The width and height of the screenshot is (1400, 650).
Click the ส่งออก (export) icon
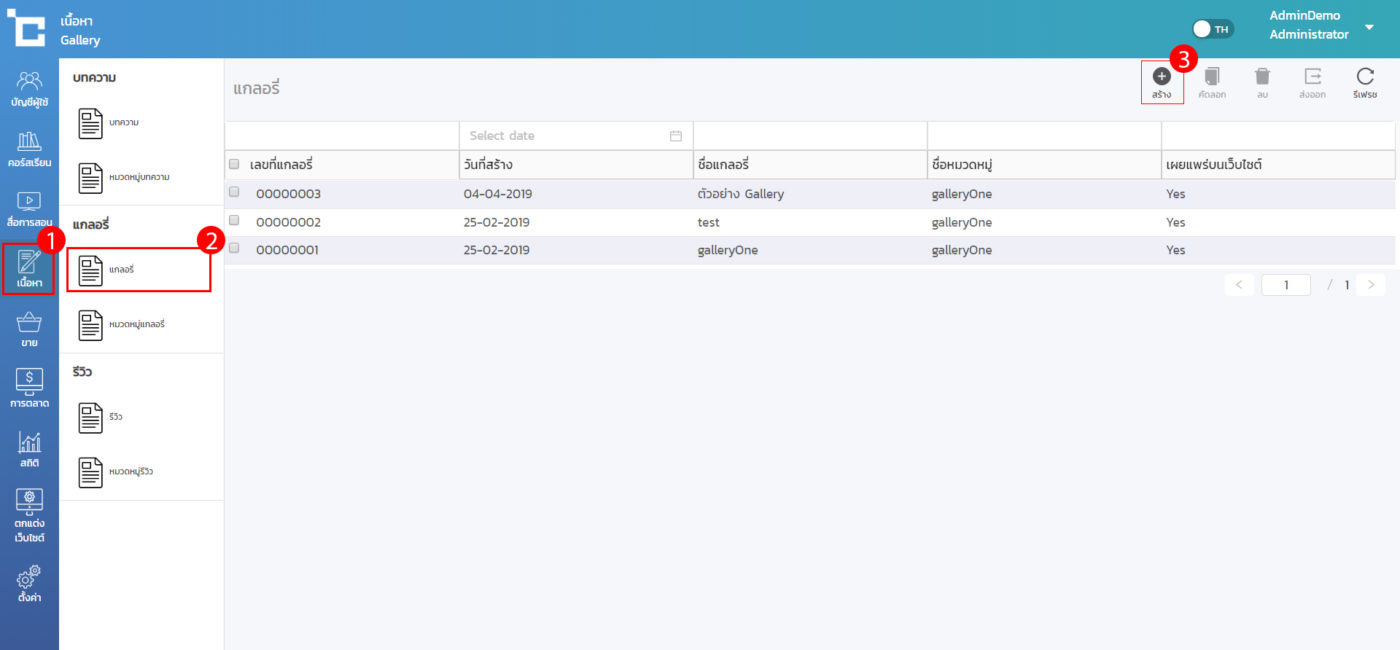pyautogui.click(x=1312, y=77)
